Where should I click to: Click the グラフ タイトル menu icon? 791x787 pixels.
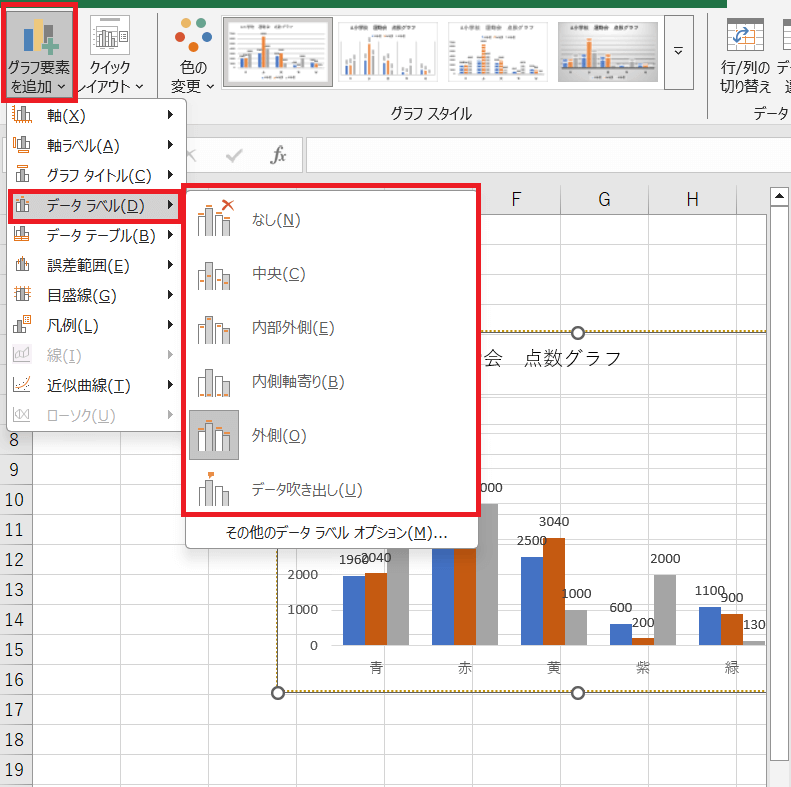[22, 174]
